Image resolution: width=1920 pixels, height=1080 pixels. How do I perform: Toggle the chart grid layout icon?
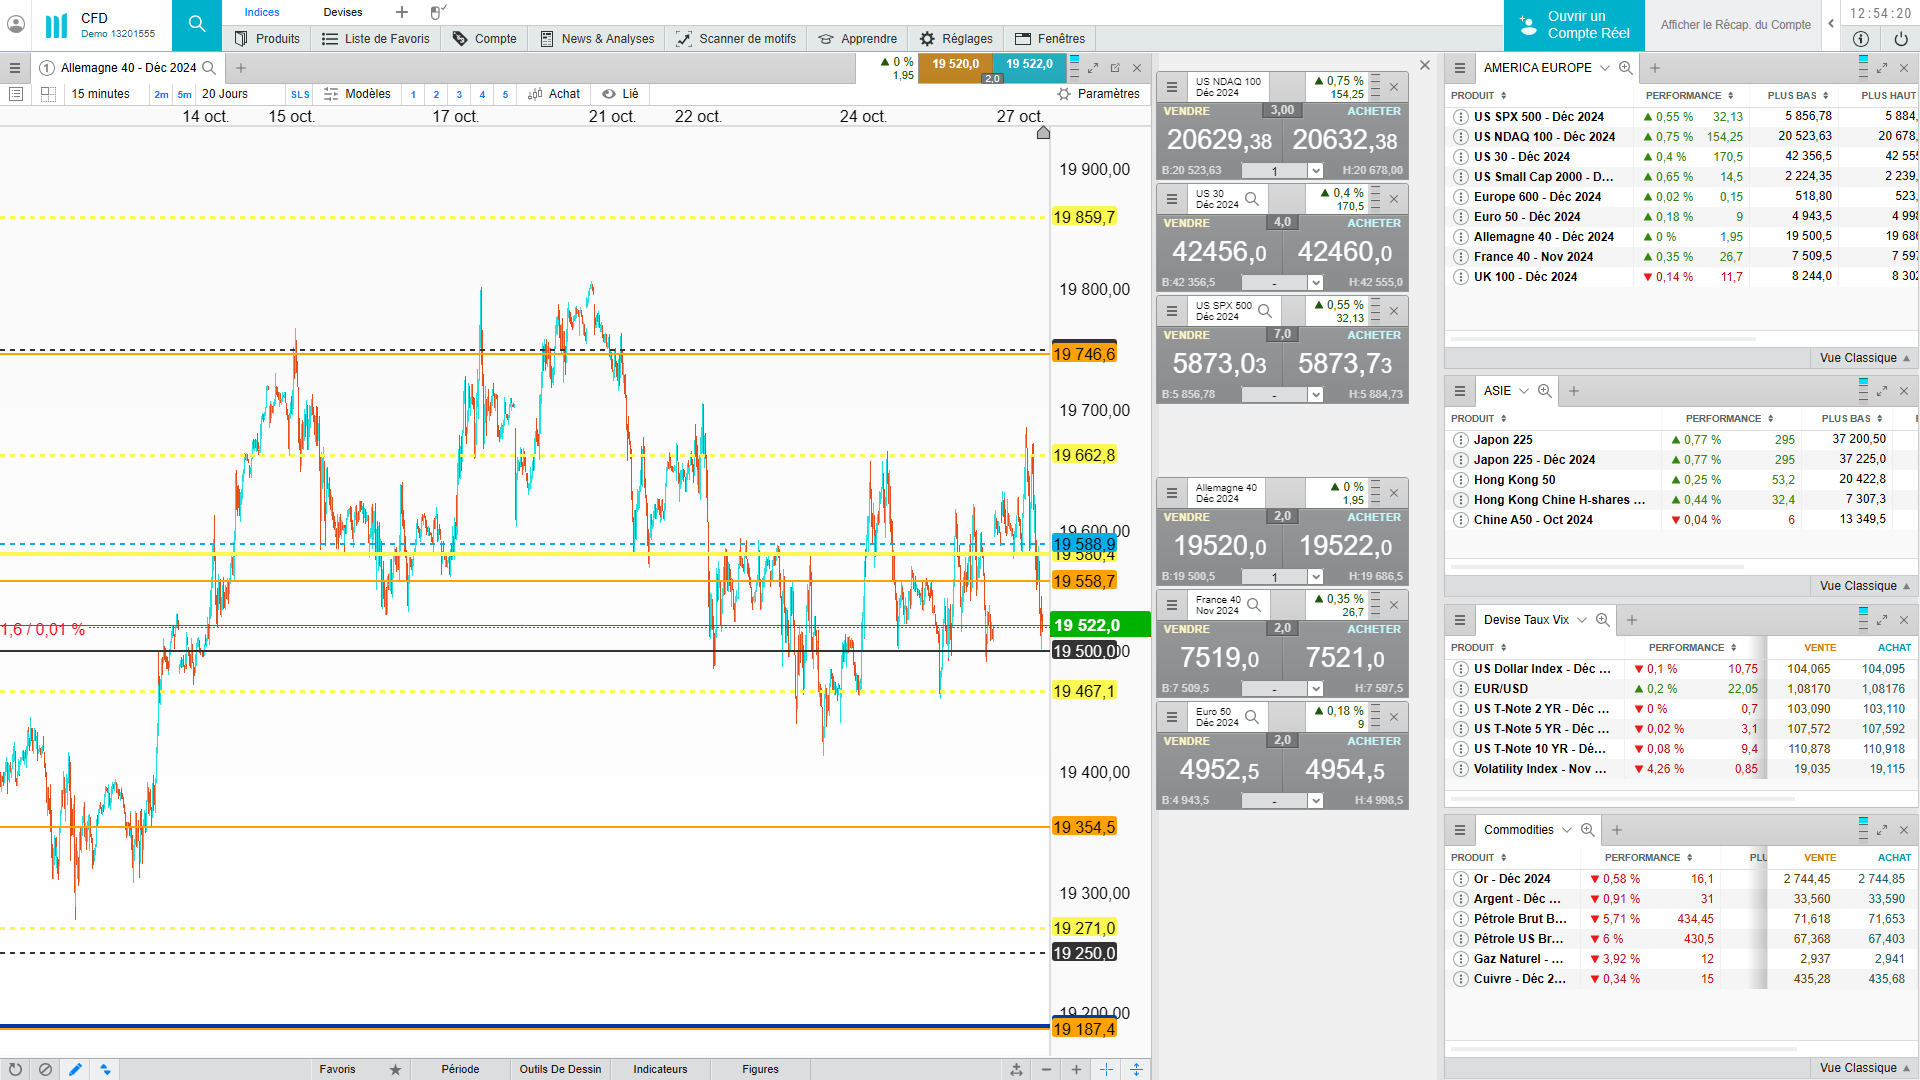point(48,94)
